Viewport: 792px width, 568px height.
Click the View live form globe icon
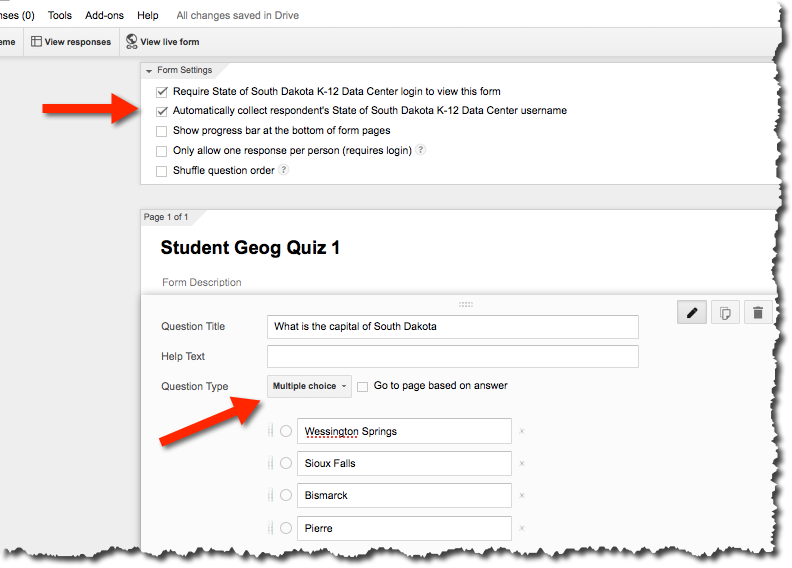point(131,41)
